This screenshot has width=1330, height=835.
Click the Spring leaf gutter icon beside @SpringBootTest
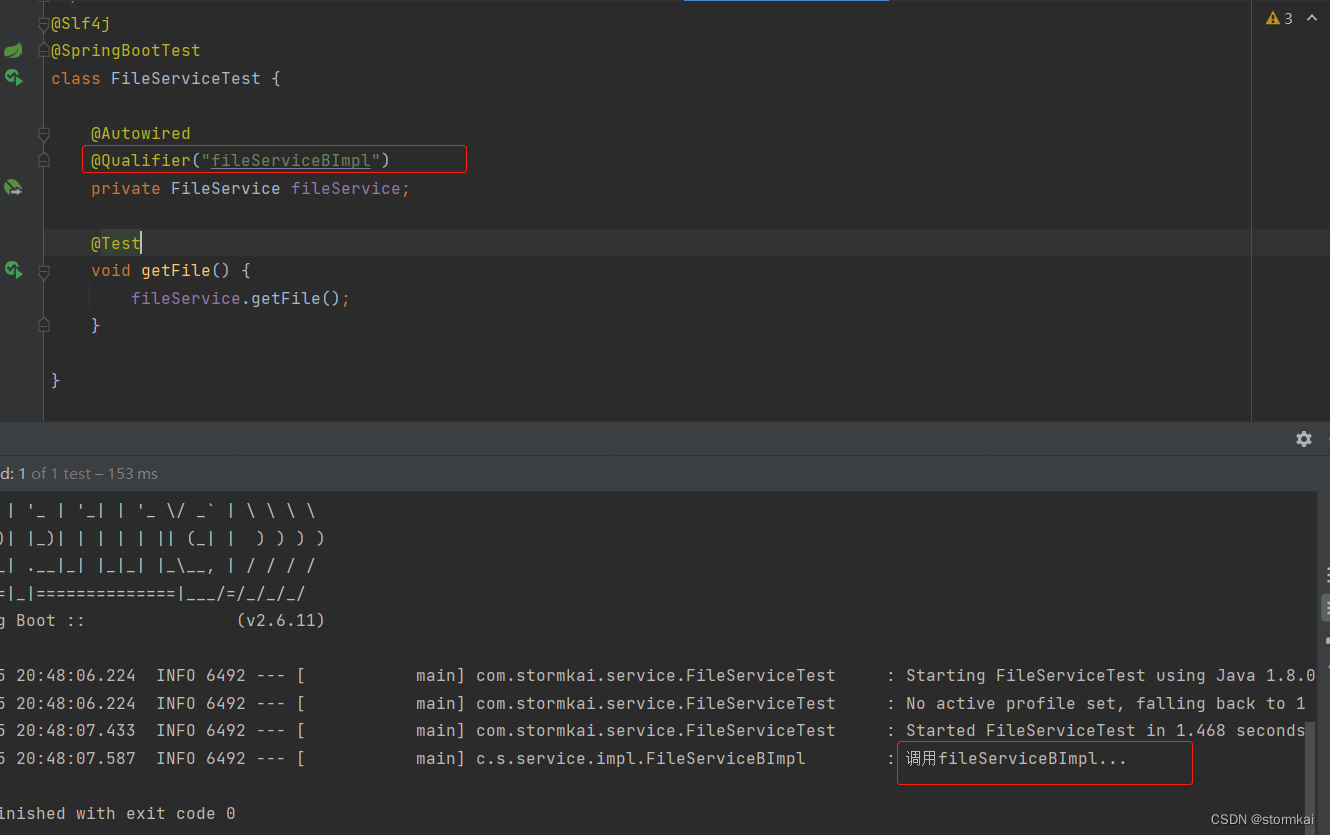(x=13, y=50)
